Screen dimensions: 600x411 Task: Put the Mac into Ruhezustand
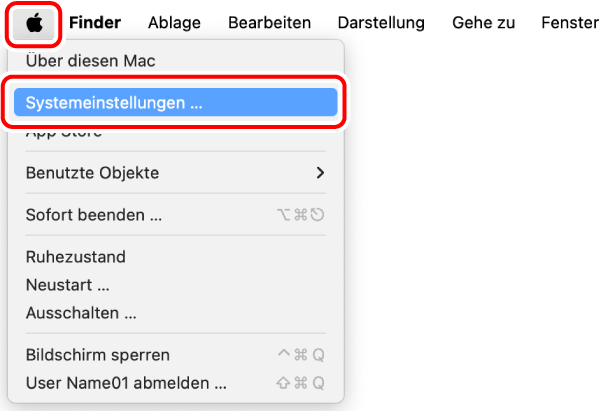75,257
